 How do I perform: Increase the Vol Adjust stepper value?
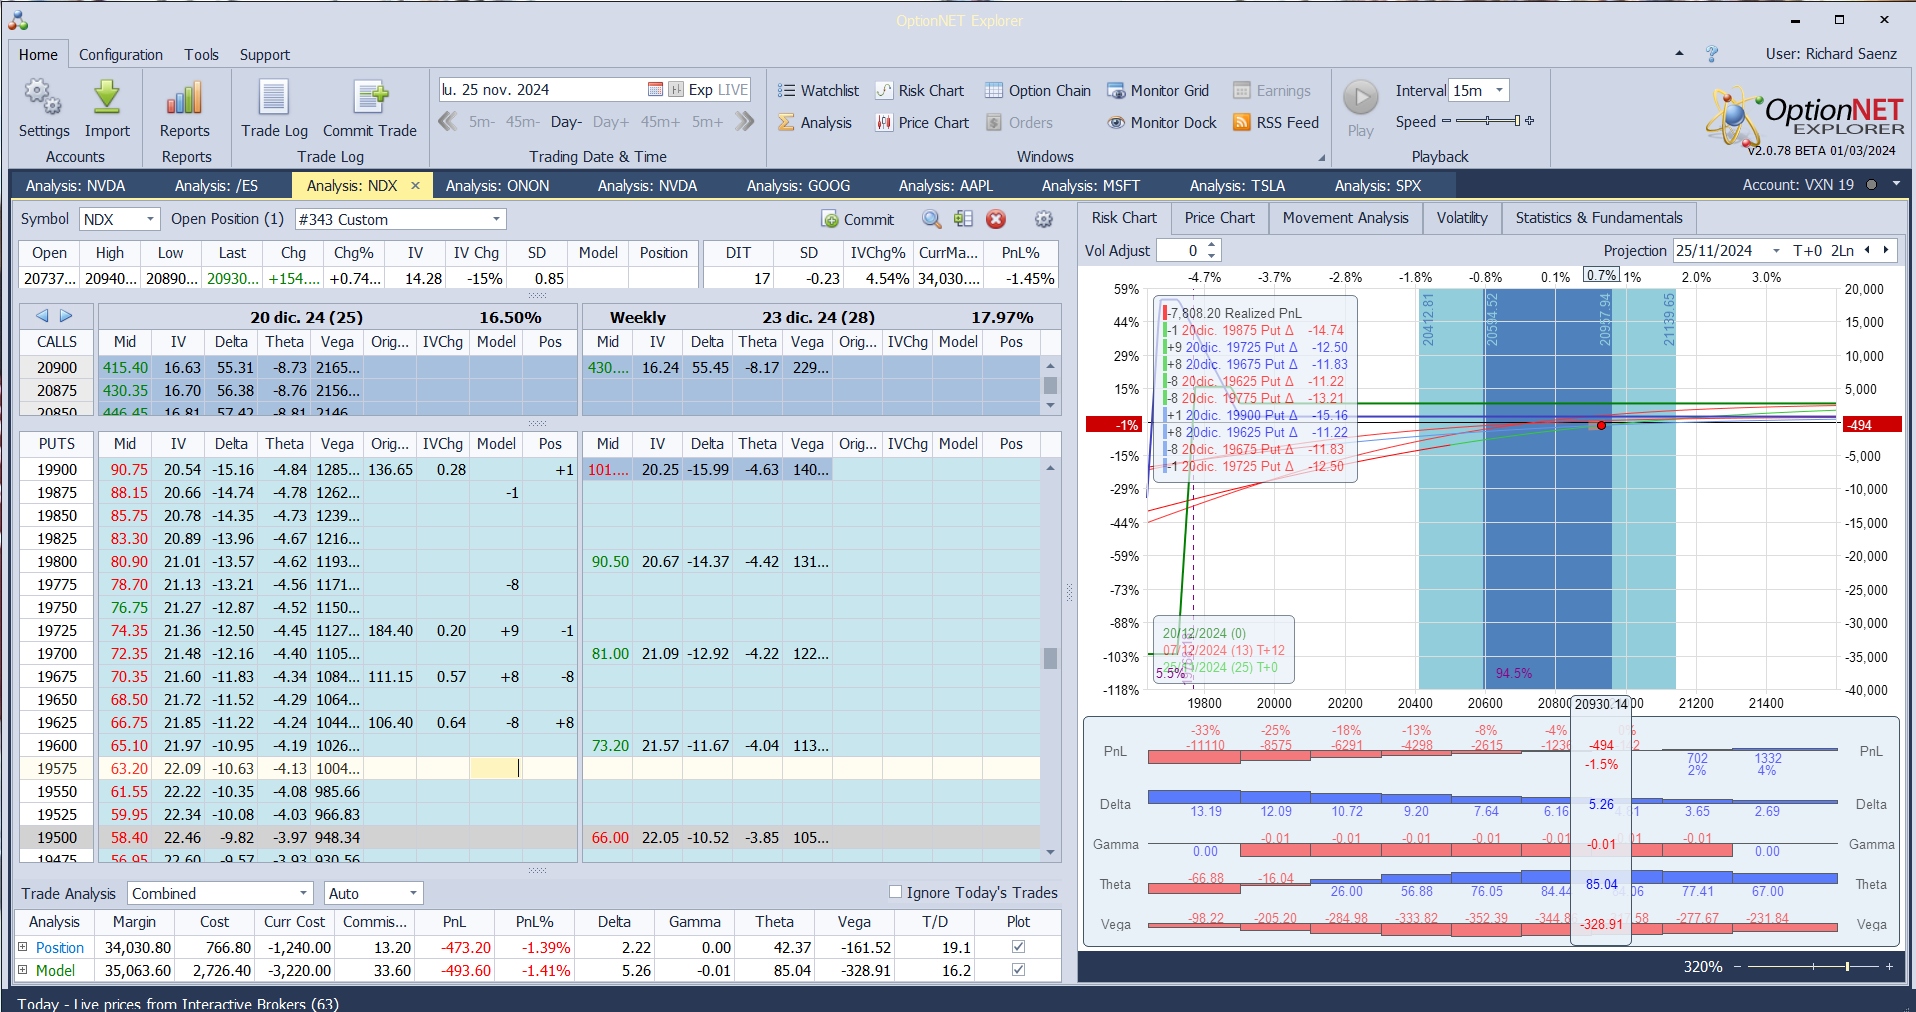(1211, 245)
